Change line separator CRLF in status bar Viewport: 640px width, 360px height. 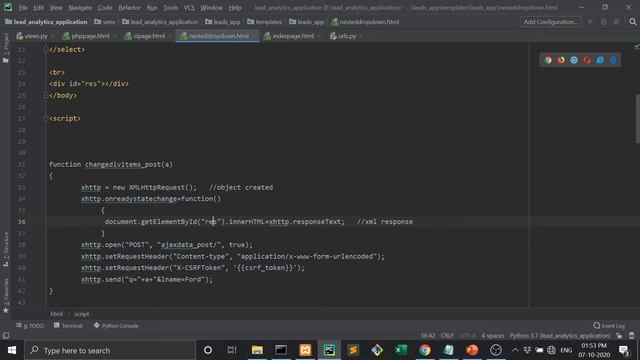[447, 336]
